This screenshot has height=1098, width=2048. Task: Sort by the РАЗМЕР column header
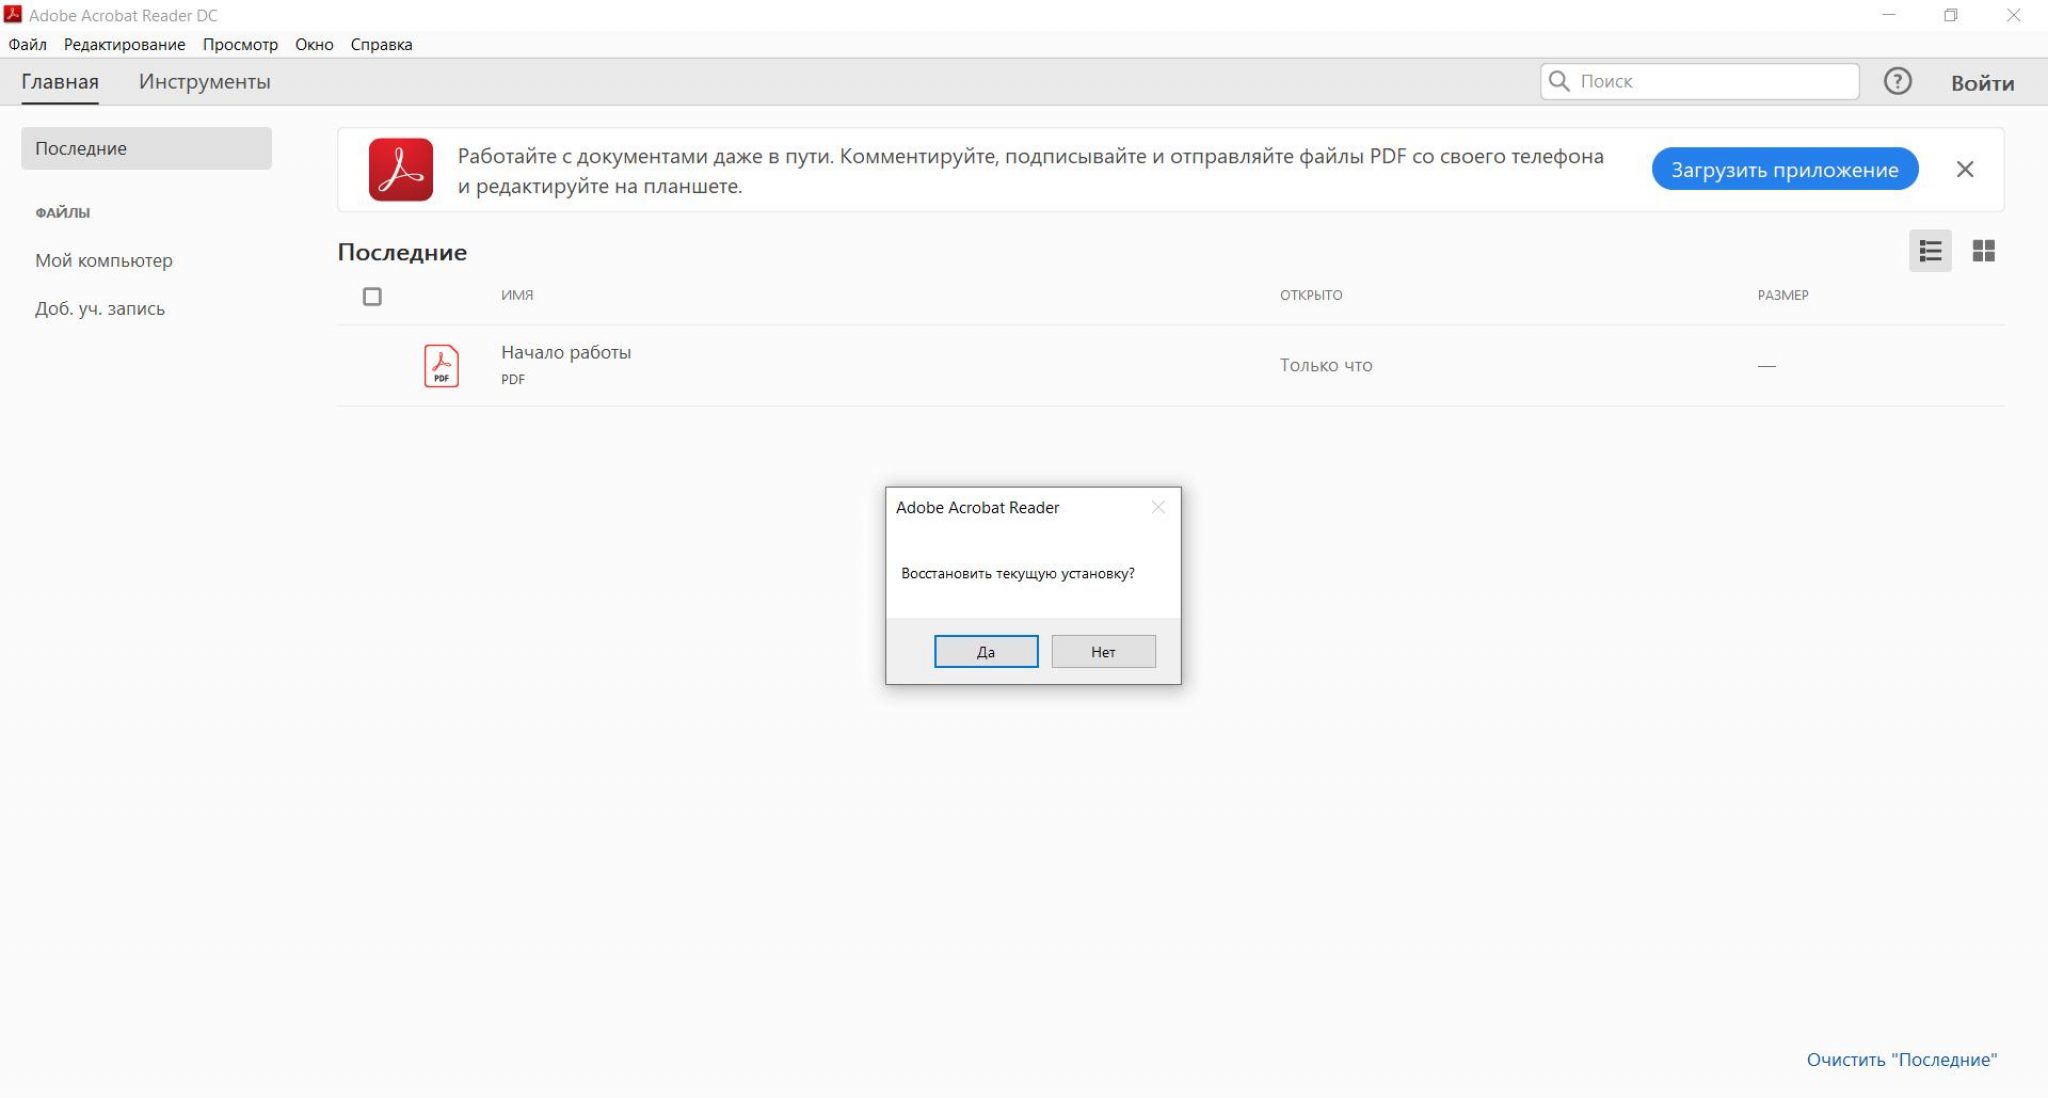click(x=1783, y=295)
